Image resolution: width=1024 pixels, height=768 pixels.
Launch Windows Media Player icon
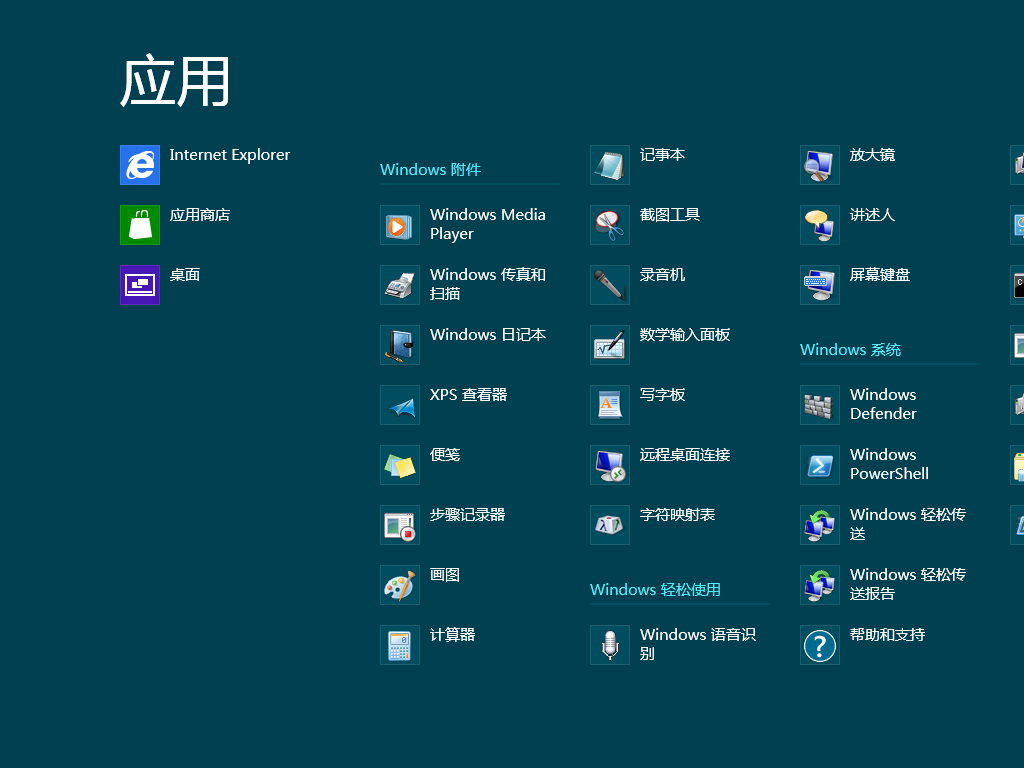pos(400,225)
